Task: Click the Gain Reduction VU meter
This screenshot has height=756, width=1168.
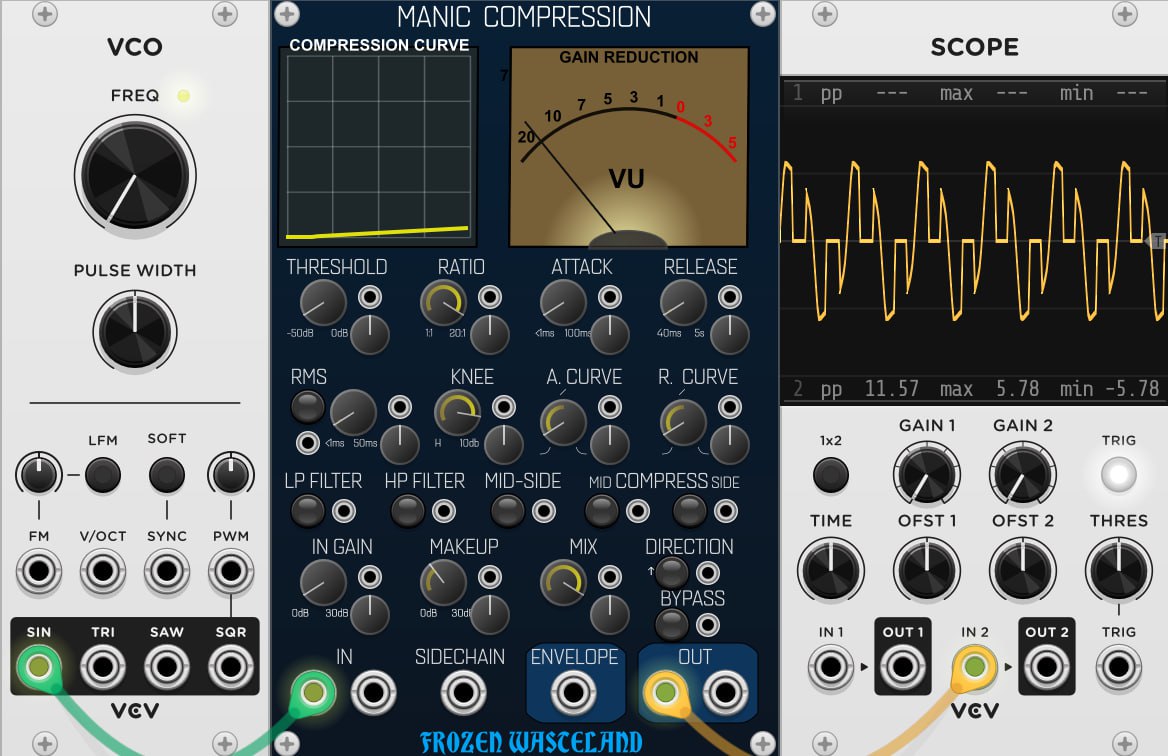Action: pos(629,147)
